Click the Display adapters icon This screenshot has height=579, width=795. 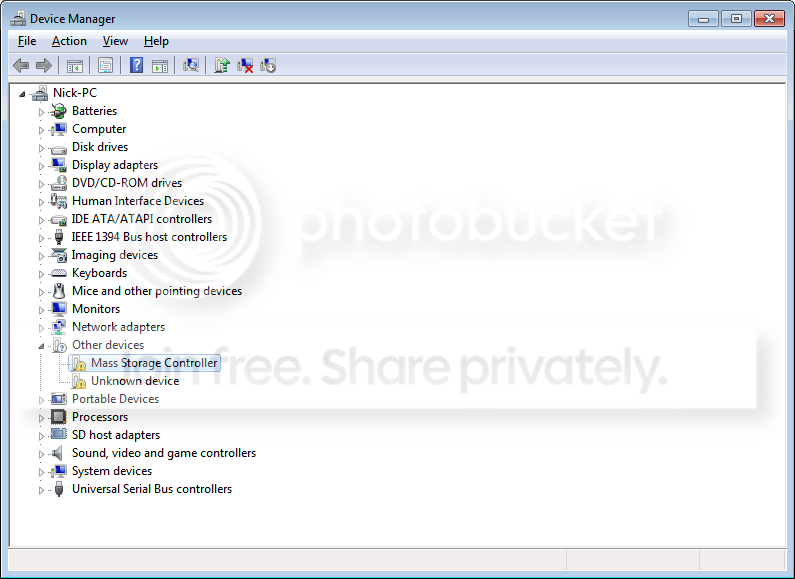(x=59, y=165)
